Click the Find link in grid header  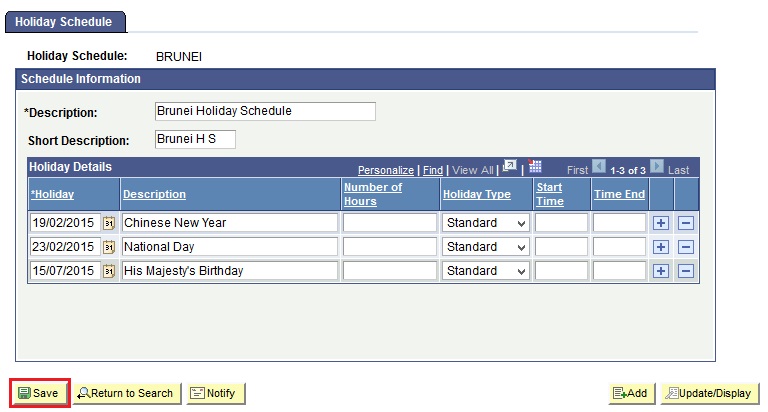coord(433,170)
